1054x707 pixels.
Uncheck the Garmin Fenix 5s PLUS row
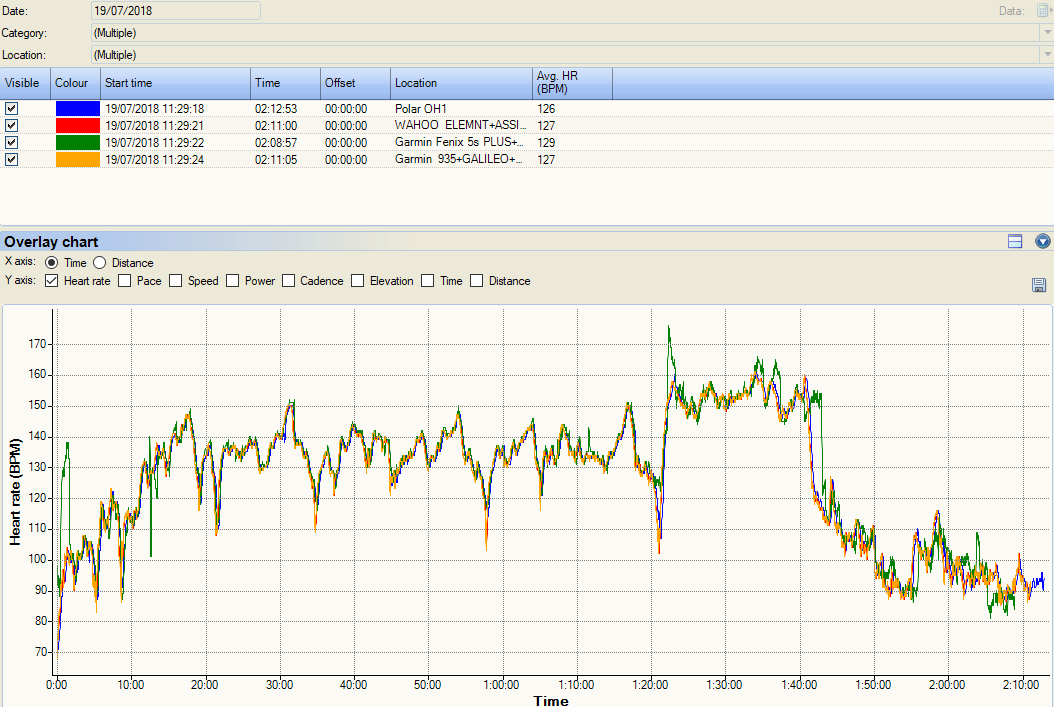(x=12, y=142)
